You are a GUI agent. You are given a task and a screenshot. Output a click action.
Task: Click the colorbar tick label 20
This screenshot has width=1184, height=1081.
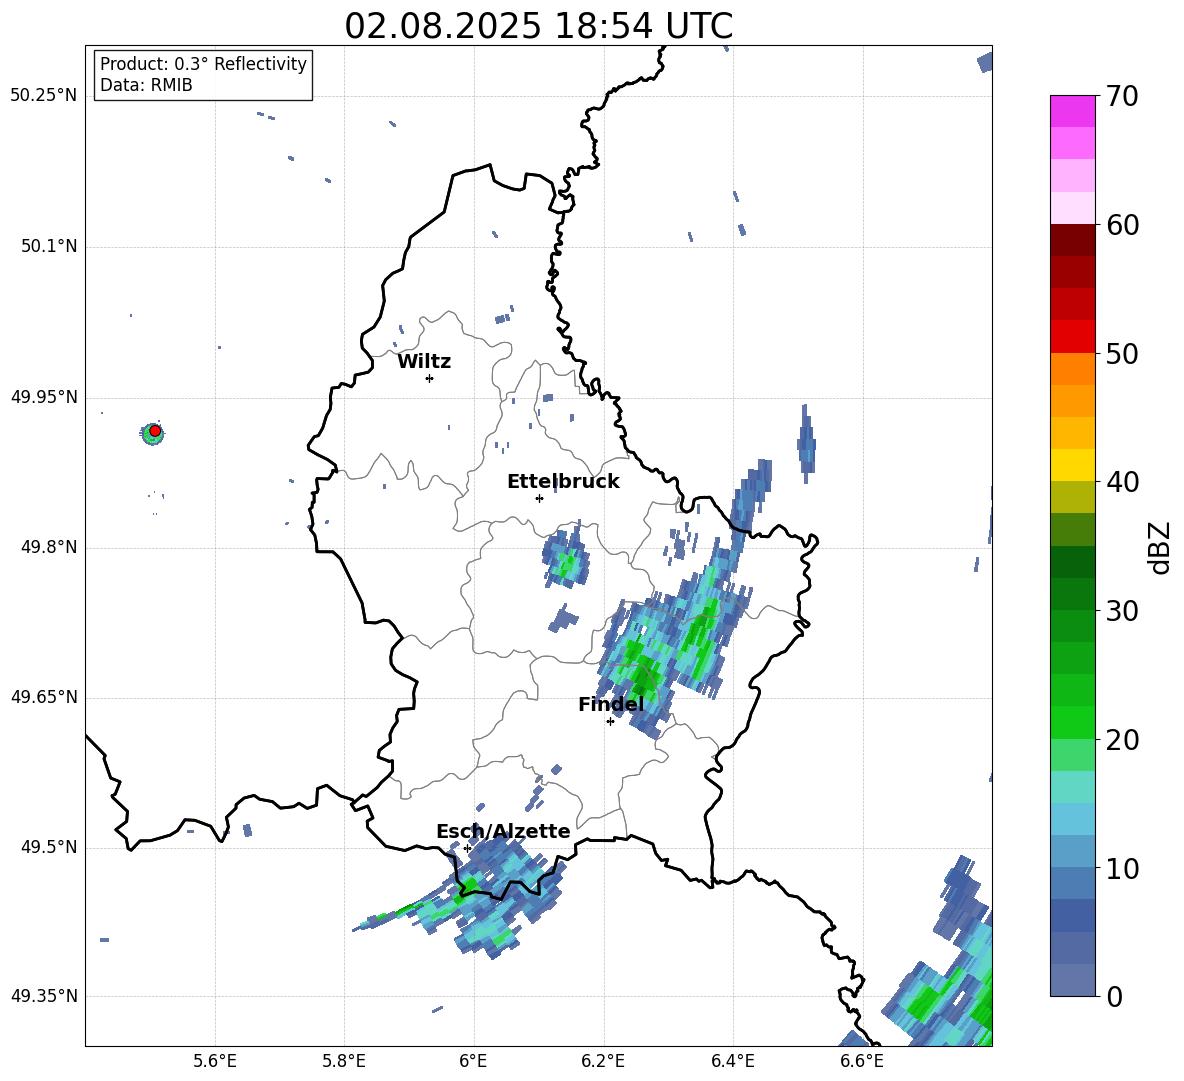tap(1121, 740)
